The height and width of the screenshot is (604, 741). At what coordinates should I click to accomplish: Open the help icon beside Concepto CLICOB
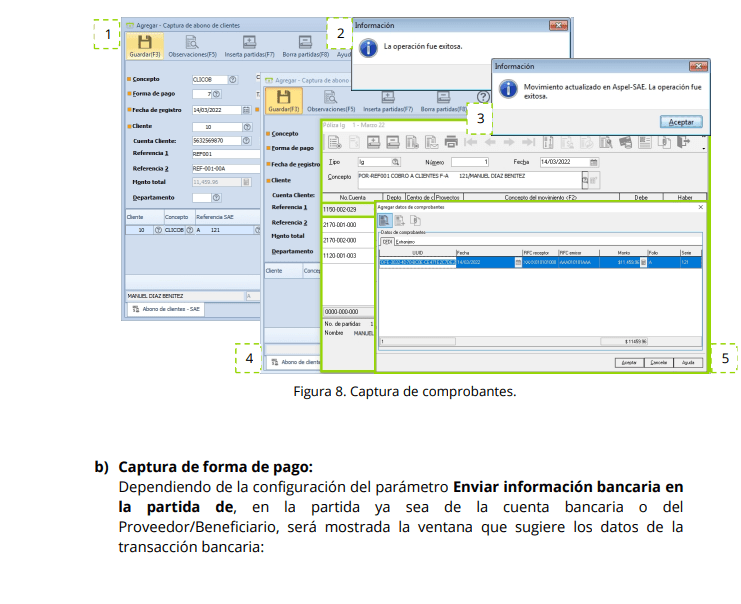pyautogui.click(x=232, y=78)
